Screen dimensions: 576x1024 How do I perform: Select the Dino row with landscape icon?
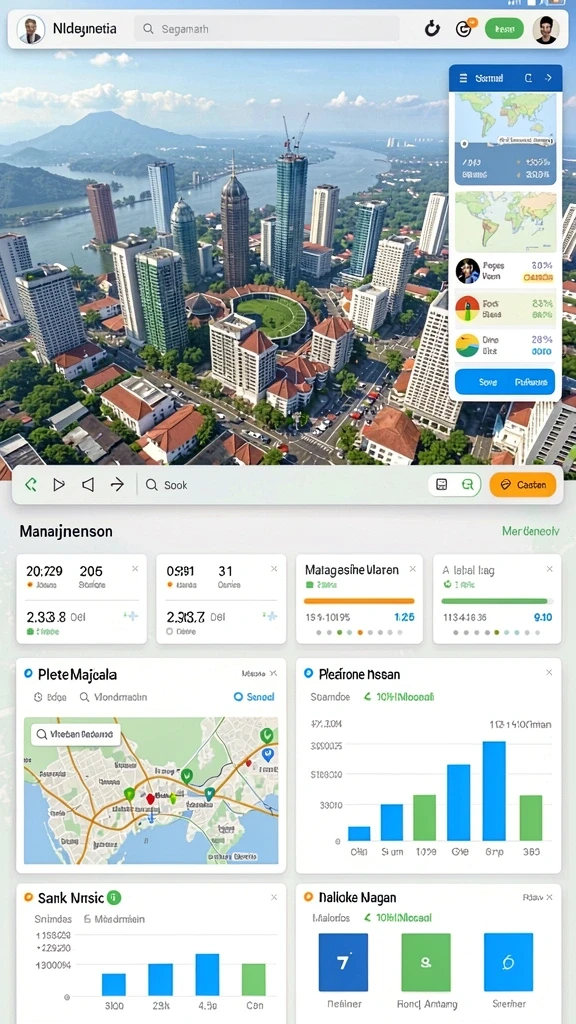[505, 345]
